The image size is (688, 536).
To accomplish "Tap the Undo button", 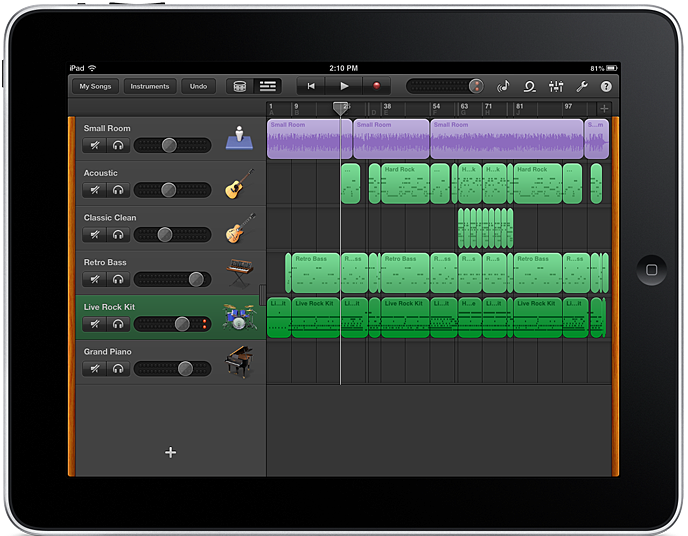I will [198, 86].
